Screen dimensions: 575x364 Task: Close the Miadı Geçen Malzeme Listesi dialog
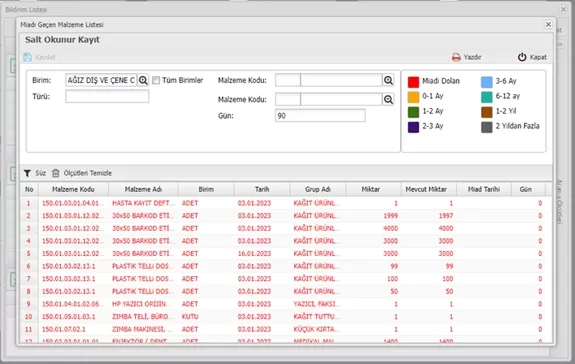coord(548,24)
